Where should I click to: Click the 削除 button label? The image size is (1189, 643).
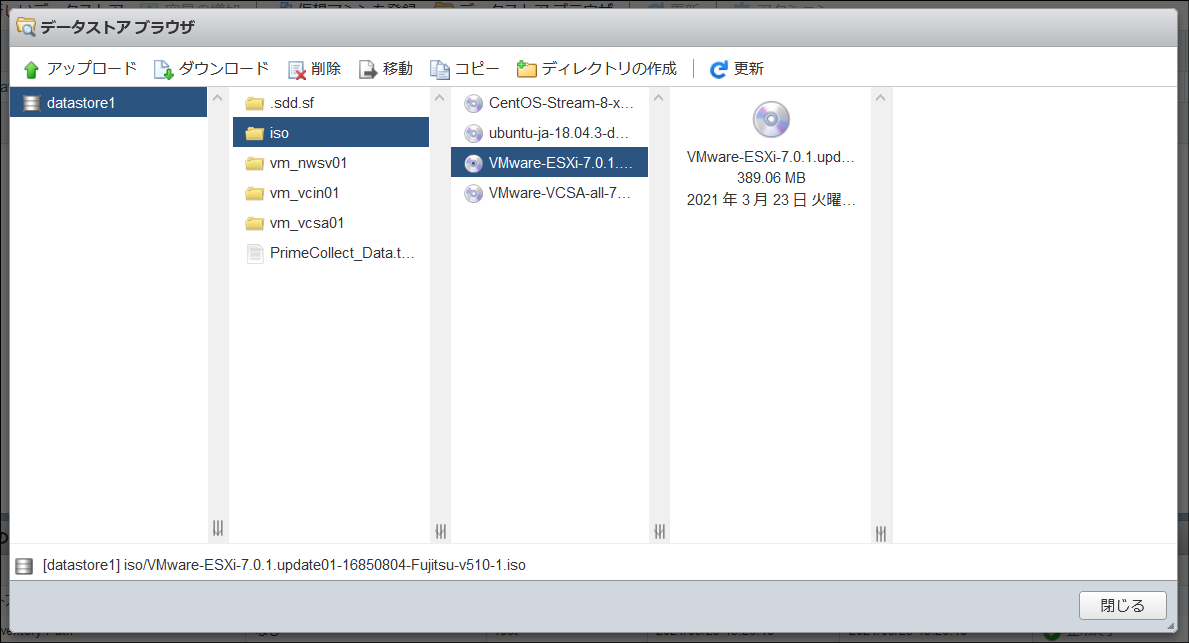click(x=326, y=68)
